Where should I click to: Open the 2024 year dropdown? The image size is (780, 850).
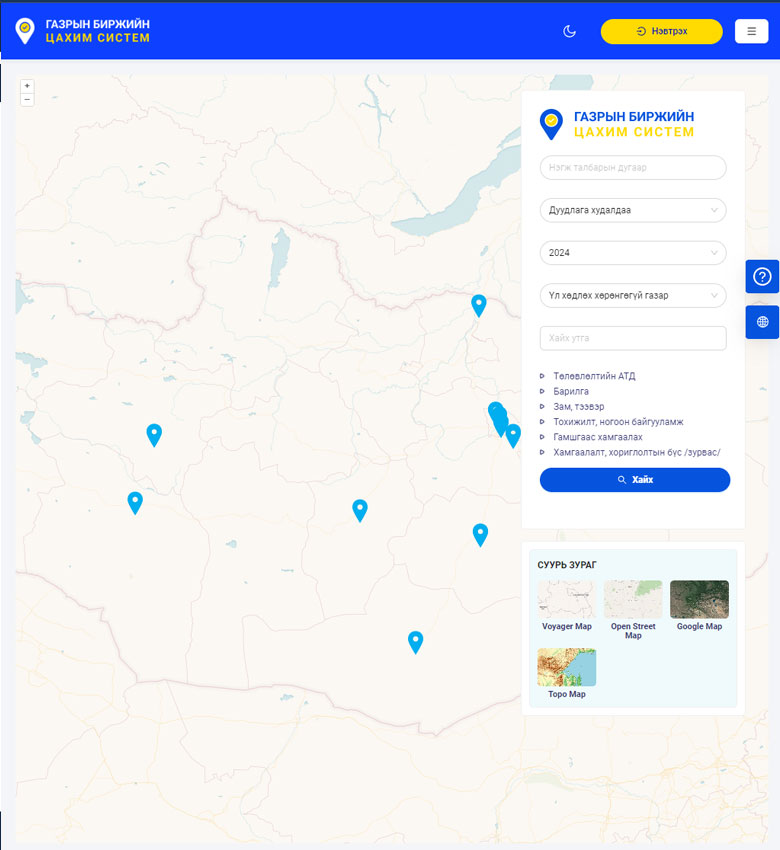632,253
